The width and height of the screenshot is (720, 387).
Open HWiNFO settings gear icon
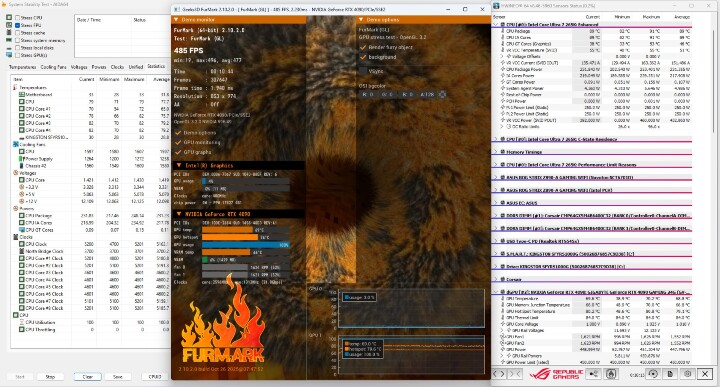pos(687,374)
